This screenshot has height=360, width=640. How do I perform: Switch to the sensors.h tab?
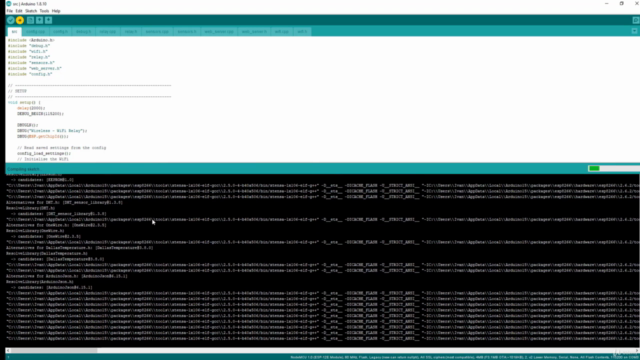[x=187, y=31]
